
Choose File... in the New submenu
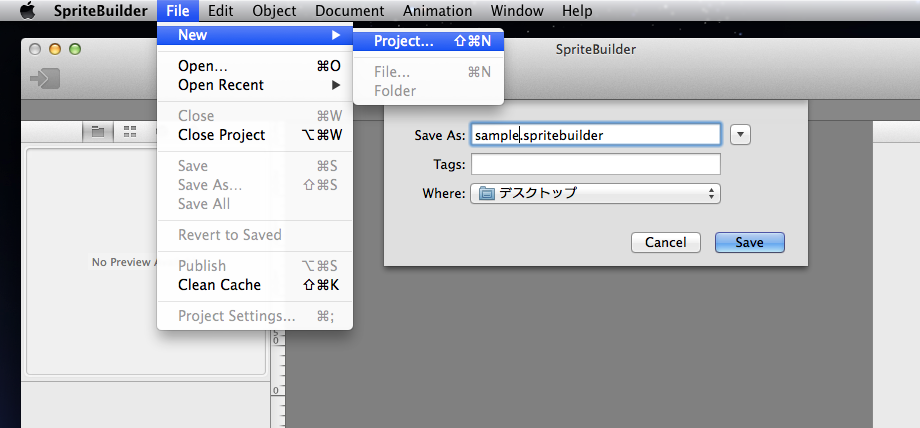[428, 72]
